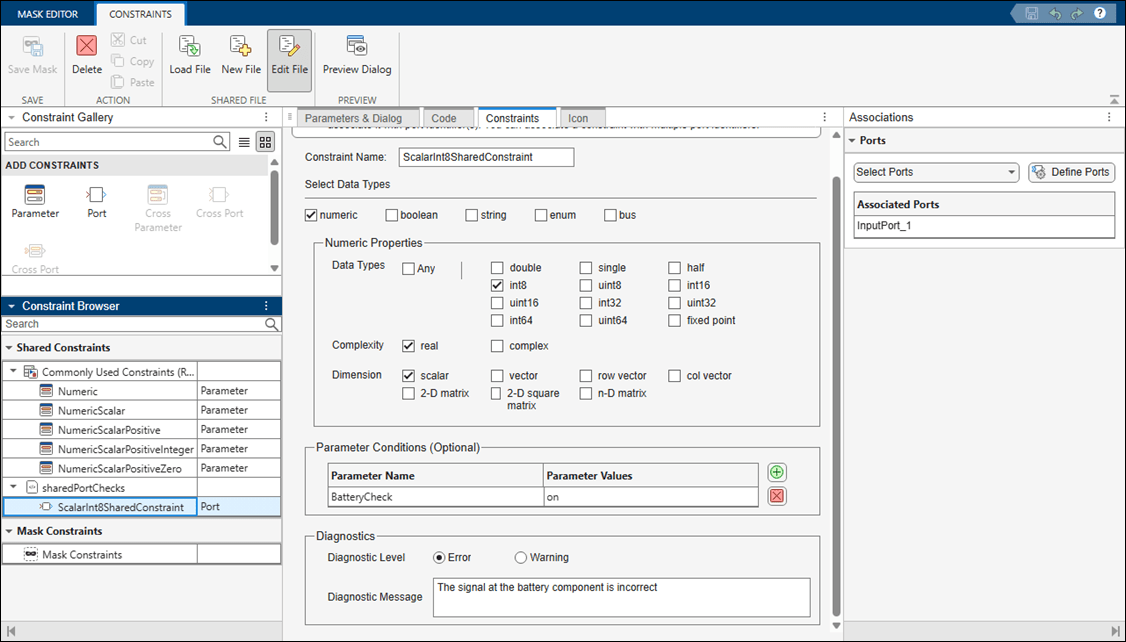The image size is (1126, 642).
Task: Switch to the Parameters & Dialog tab
Action: [353, 118]
